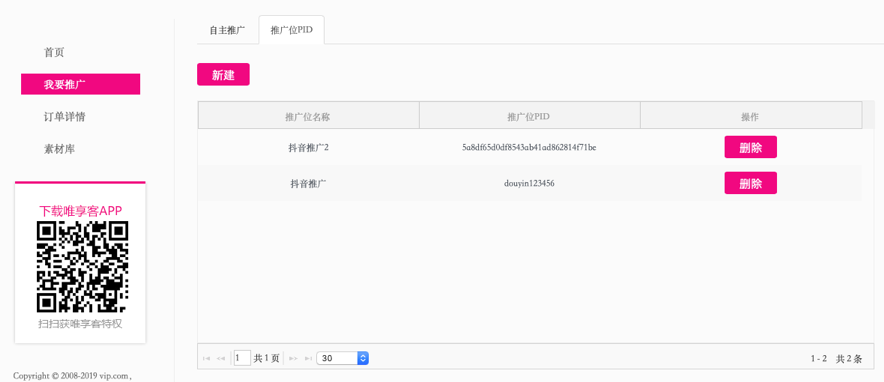
Task: Click the 共 1 页 page total
Action: tap(267, 358)
